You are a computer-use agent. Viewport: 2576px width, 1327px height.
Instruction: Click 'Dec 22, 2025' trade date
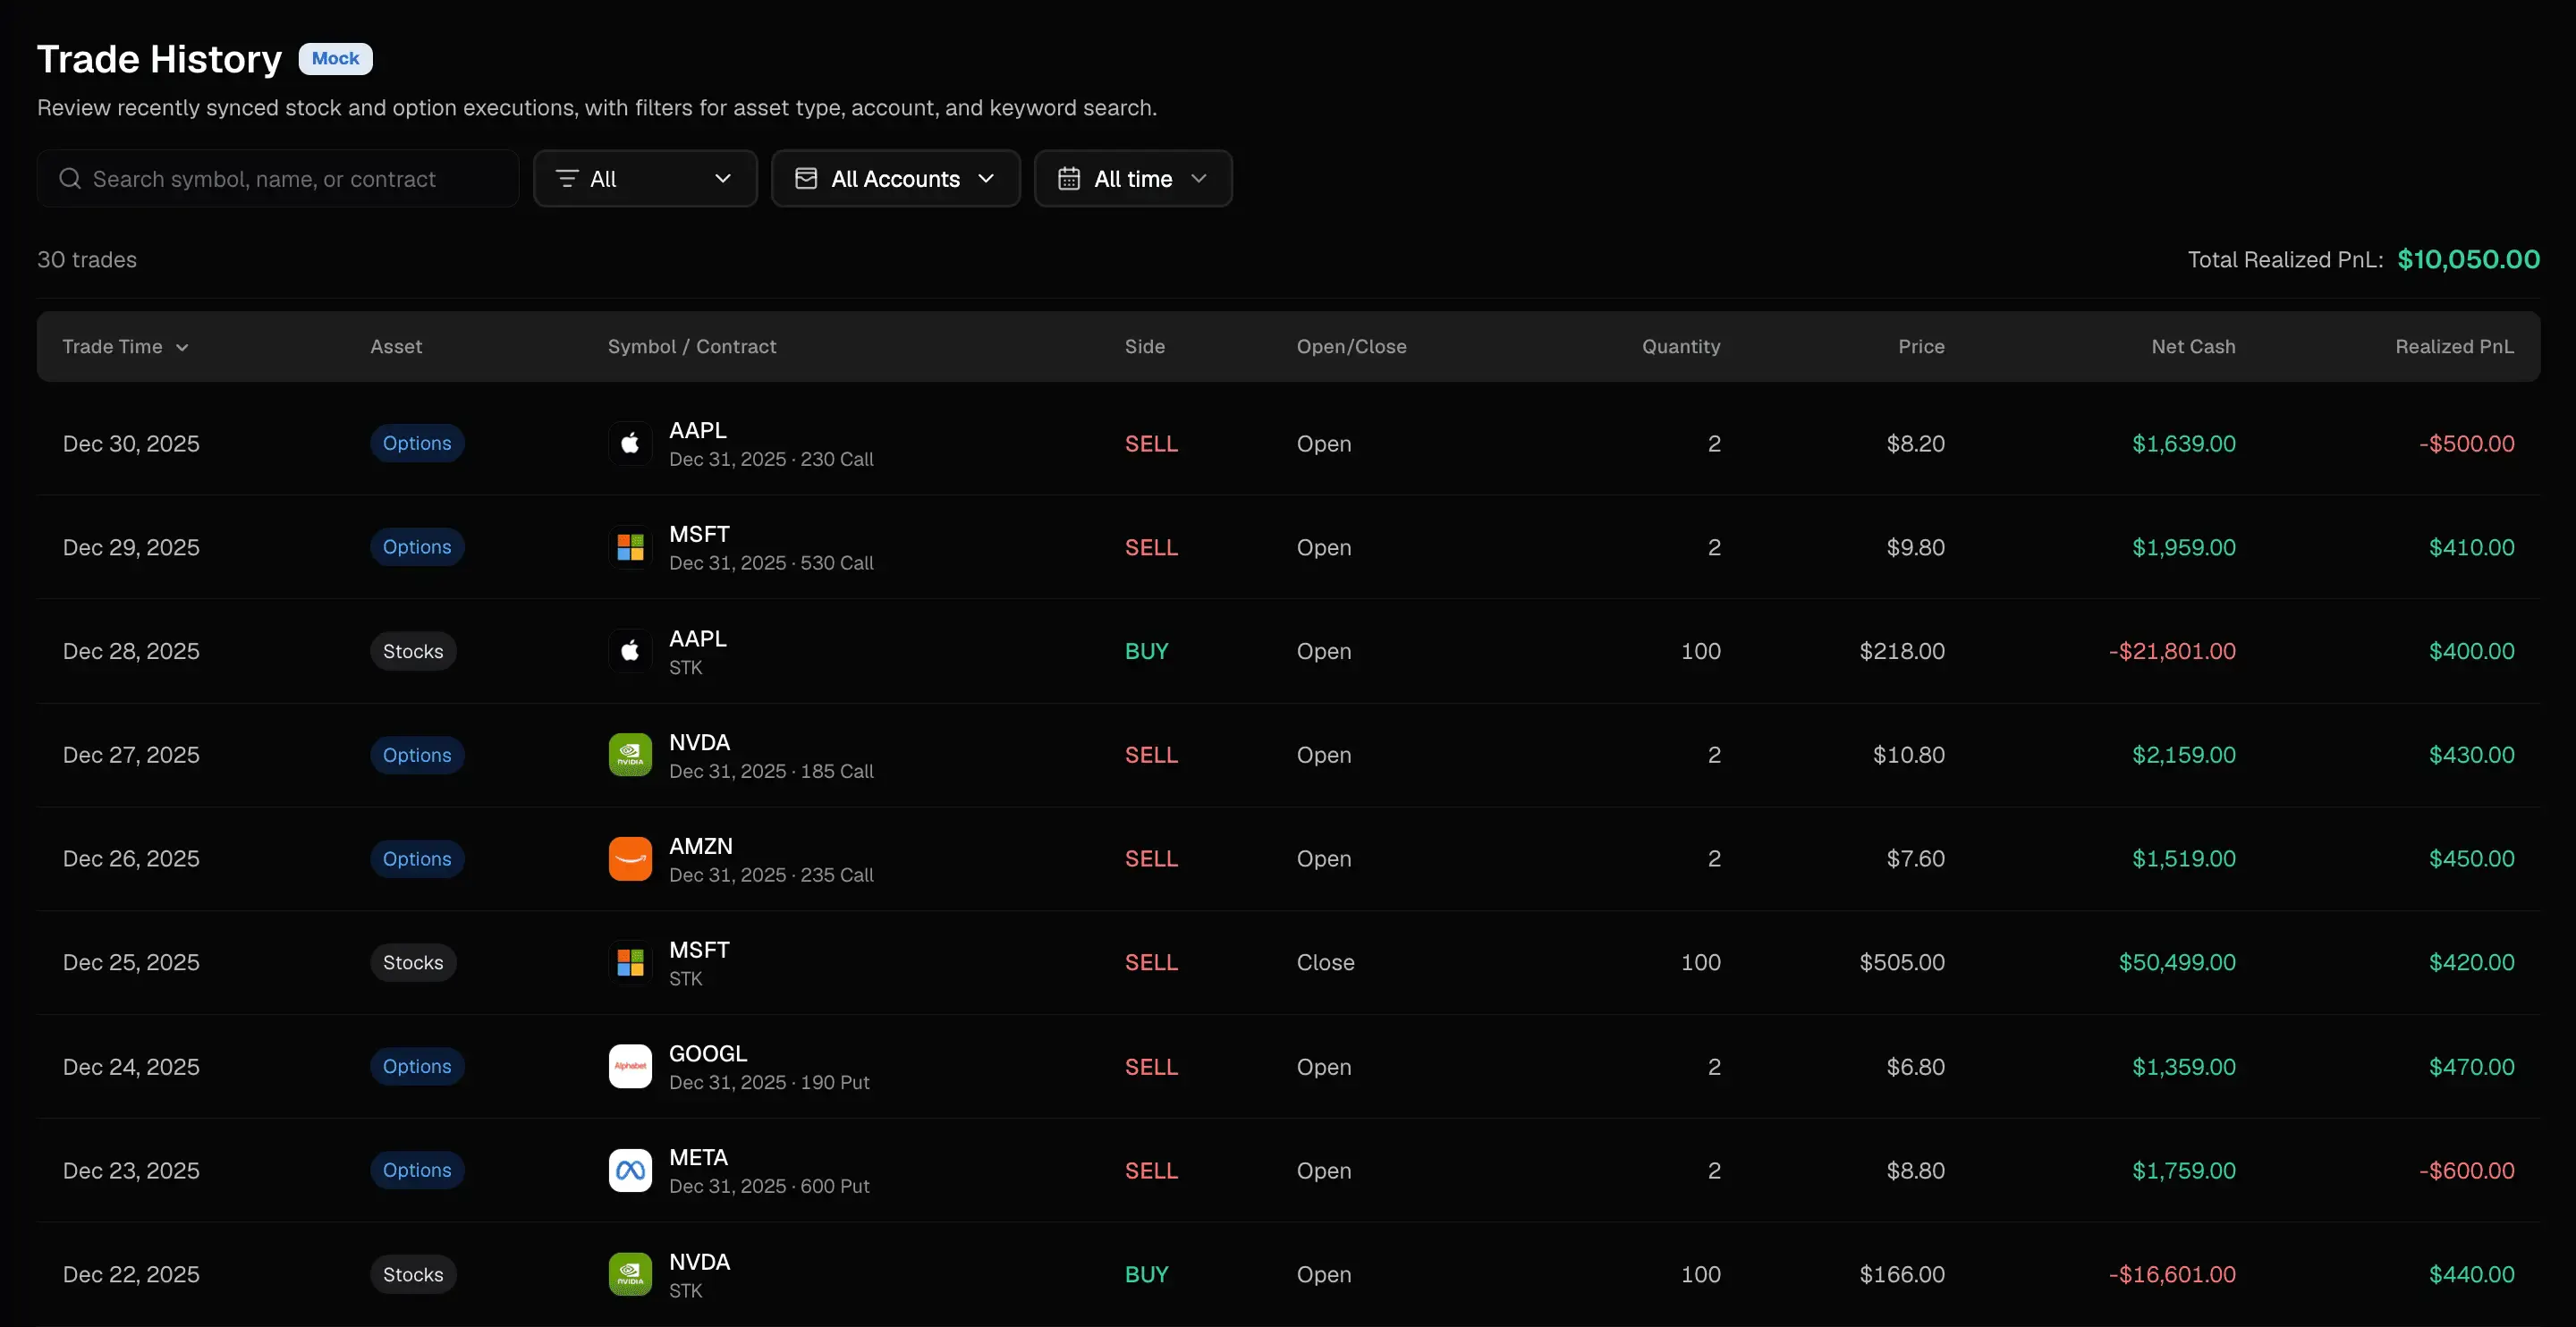(131, 1274)
